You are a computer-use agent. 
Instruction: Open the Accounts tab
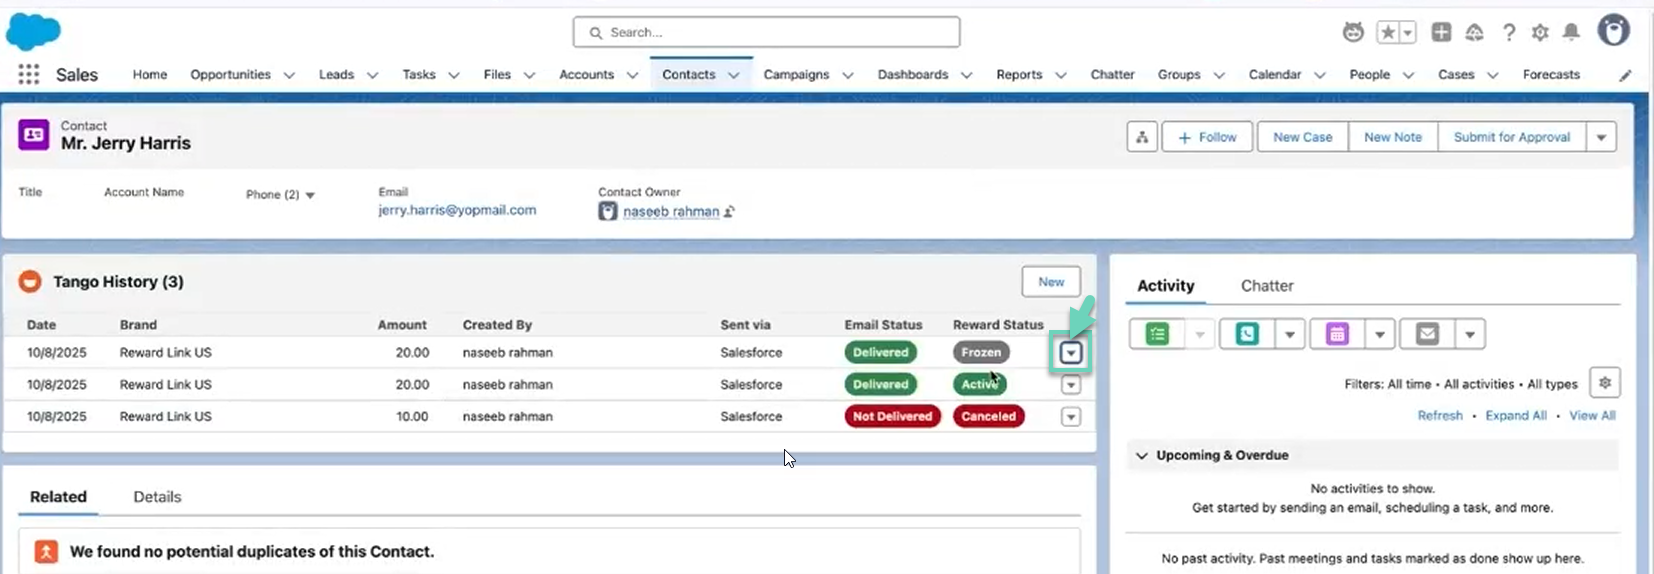(x=587, y=74)
